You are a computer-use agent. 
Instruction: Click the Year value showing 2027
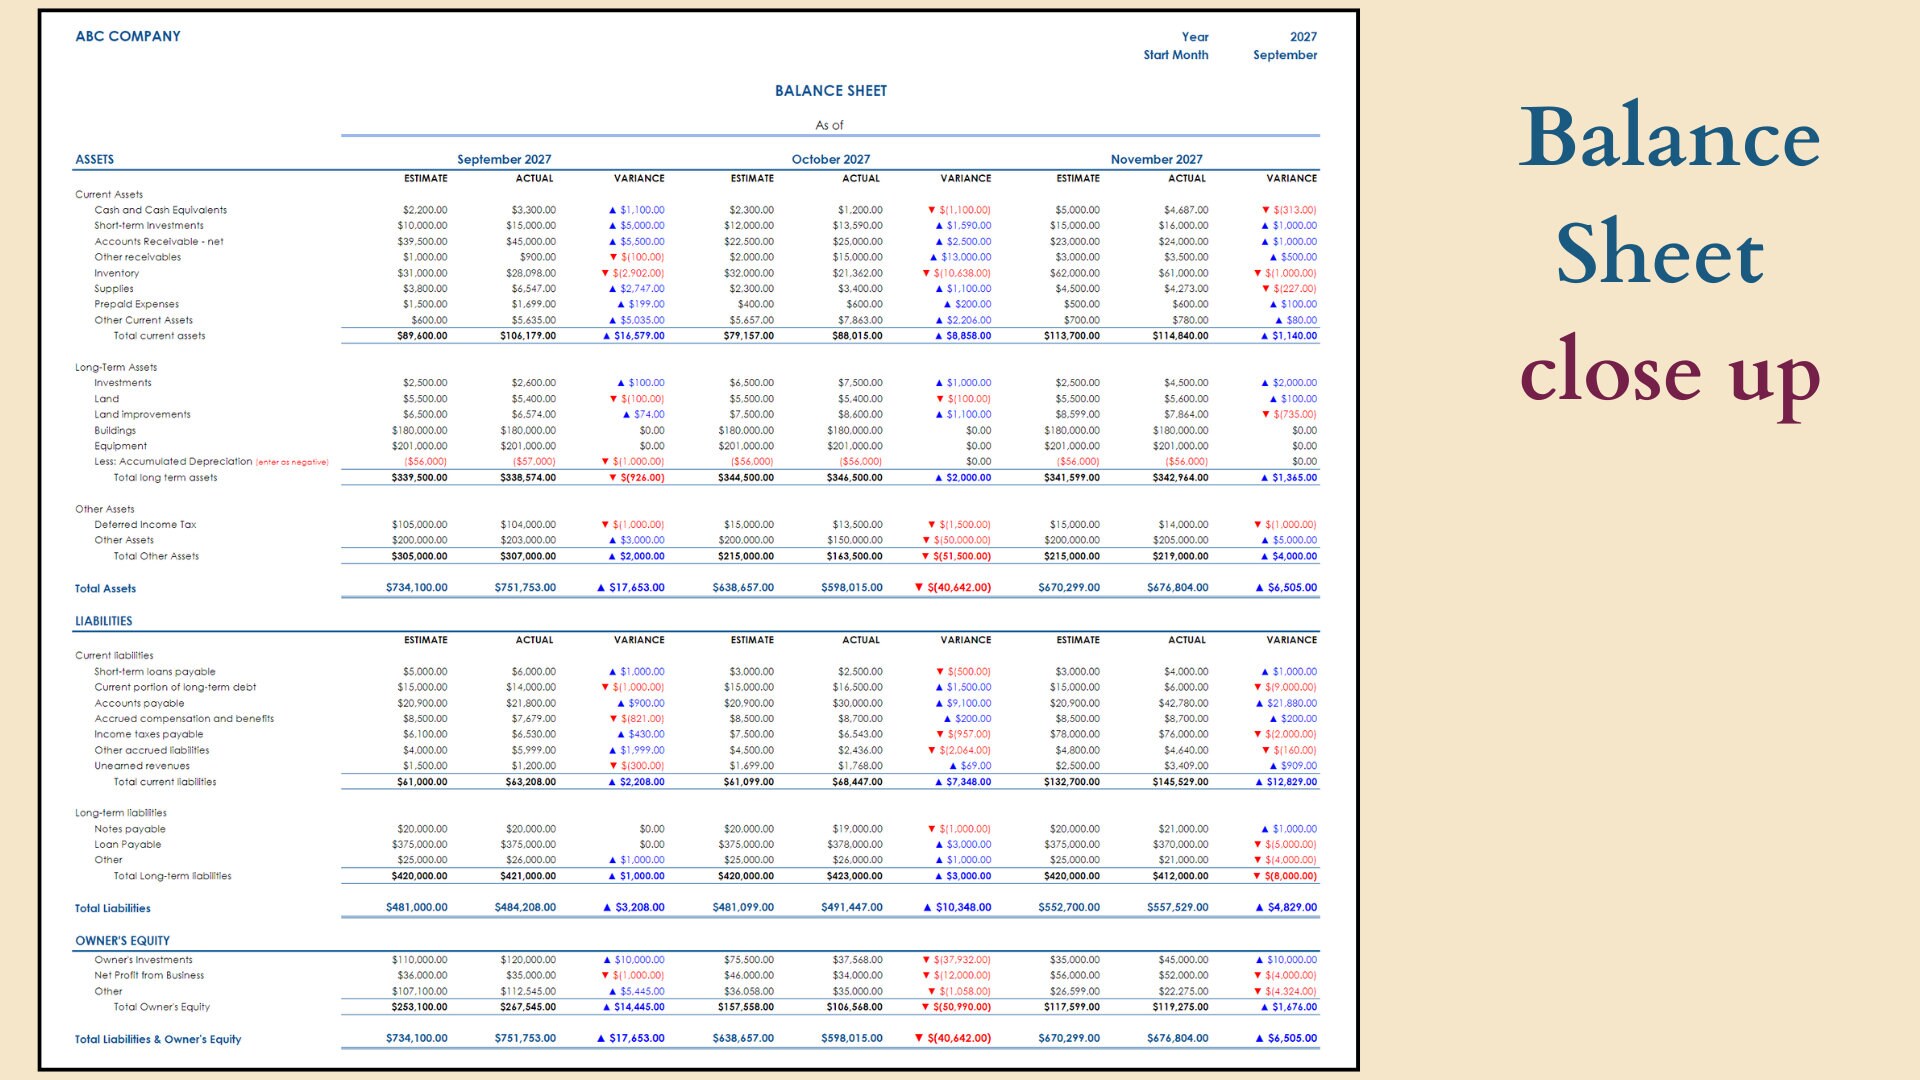pos(1302,37)
